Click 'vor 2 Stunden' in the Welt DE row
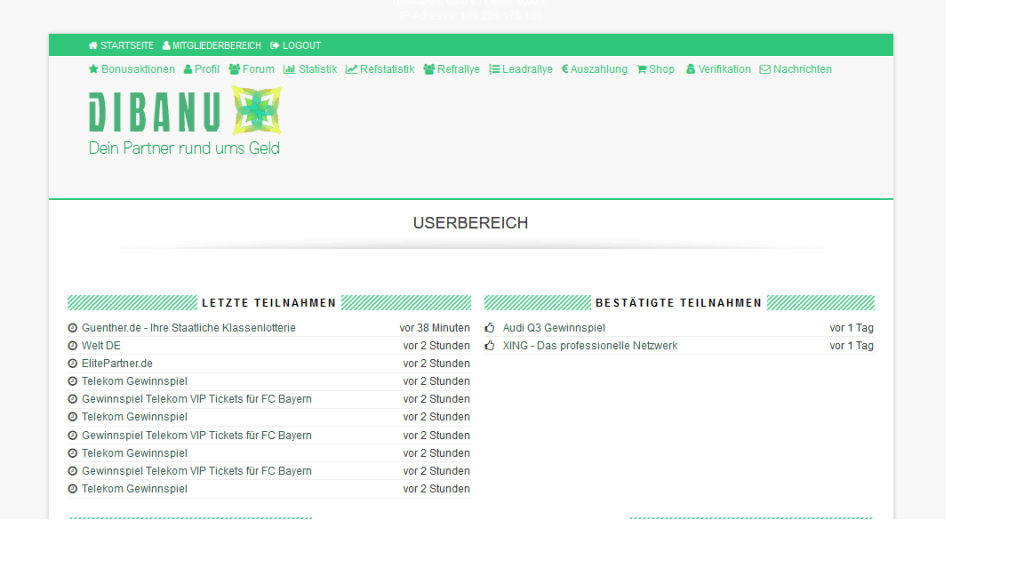1024x576 pixels. tap(436, 345)
